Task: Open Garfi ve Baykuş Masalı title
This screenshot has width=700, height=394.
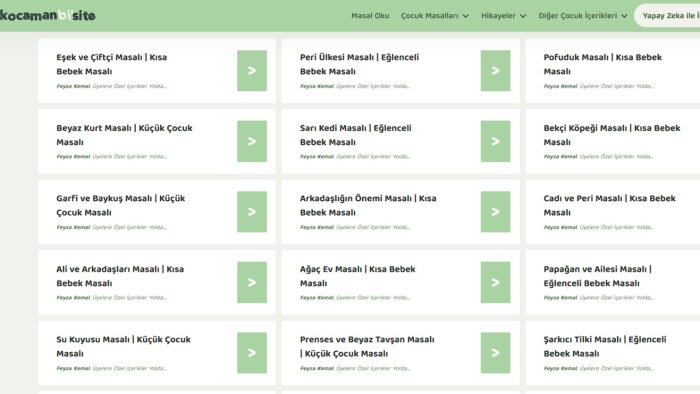Action: click(x=121, y=205)
